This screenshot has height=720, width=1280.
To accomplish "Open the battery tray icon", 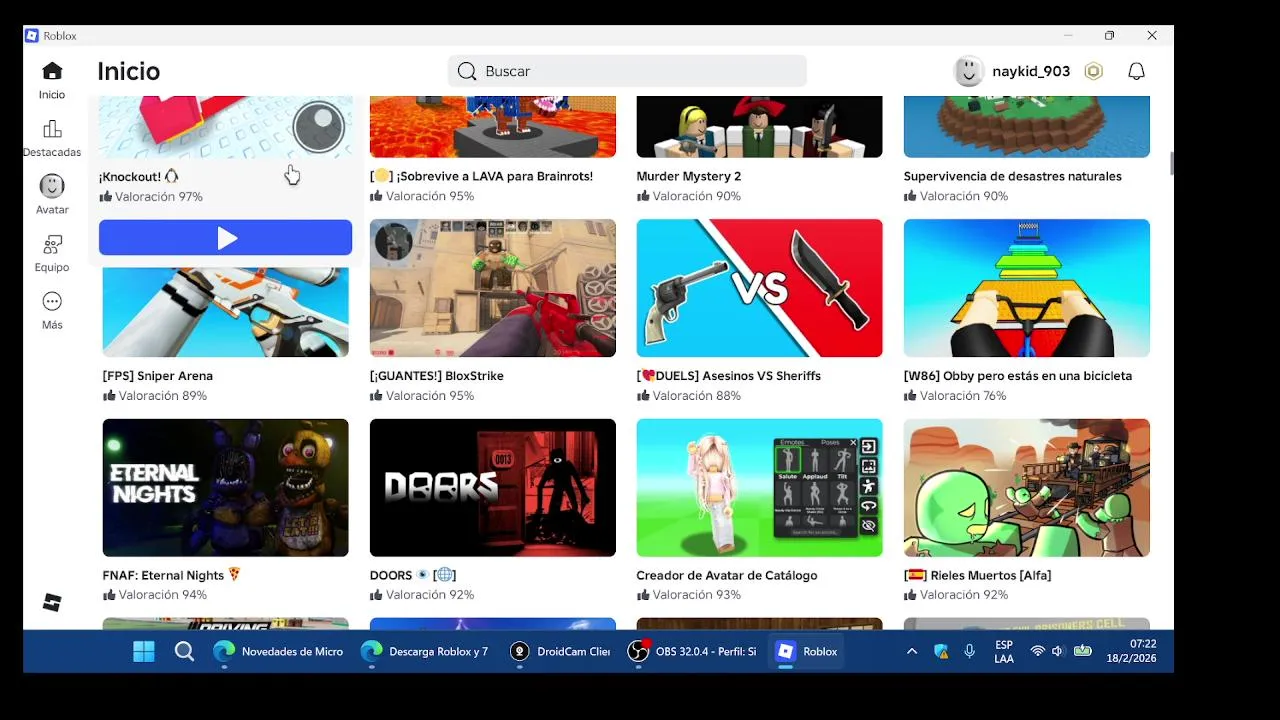I will tap(1082, 652).
